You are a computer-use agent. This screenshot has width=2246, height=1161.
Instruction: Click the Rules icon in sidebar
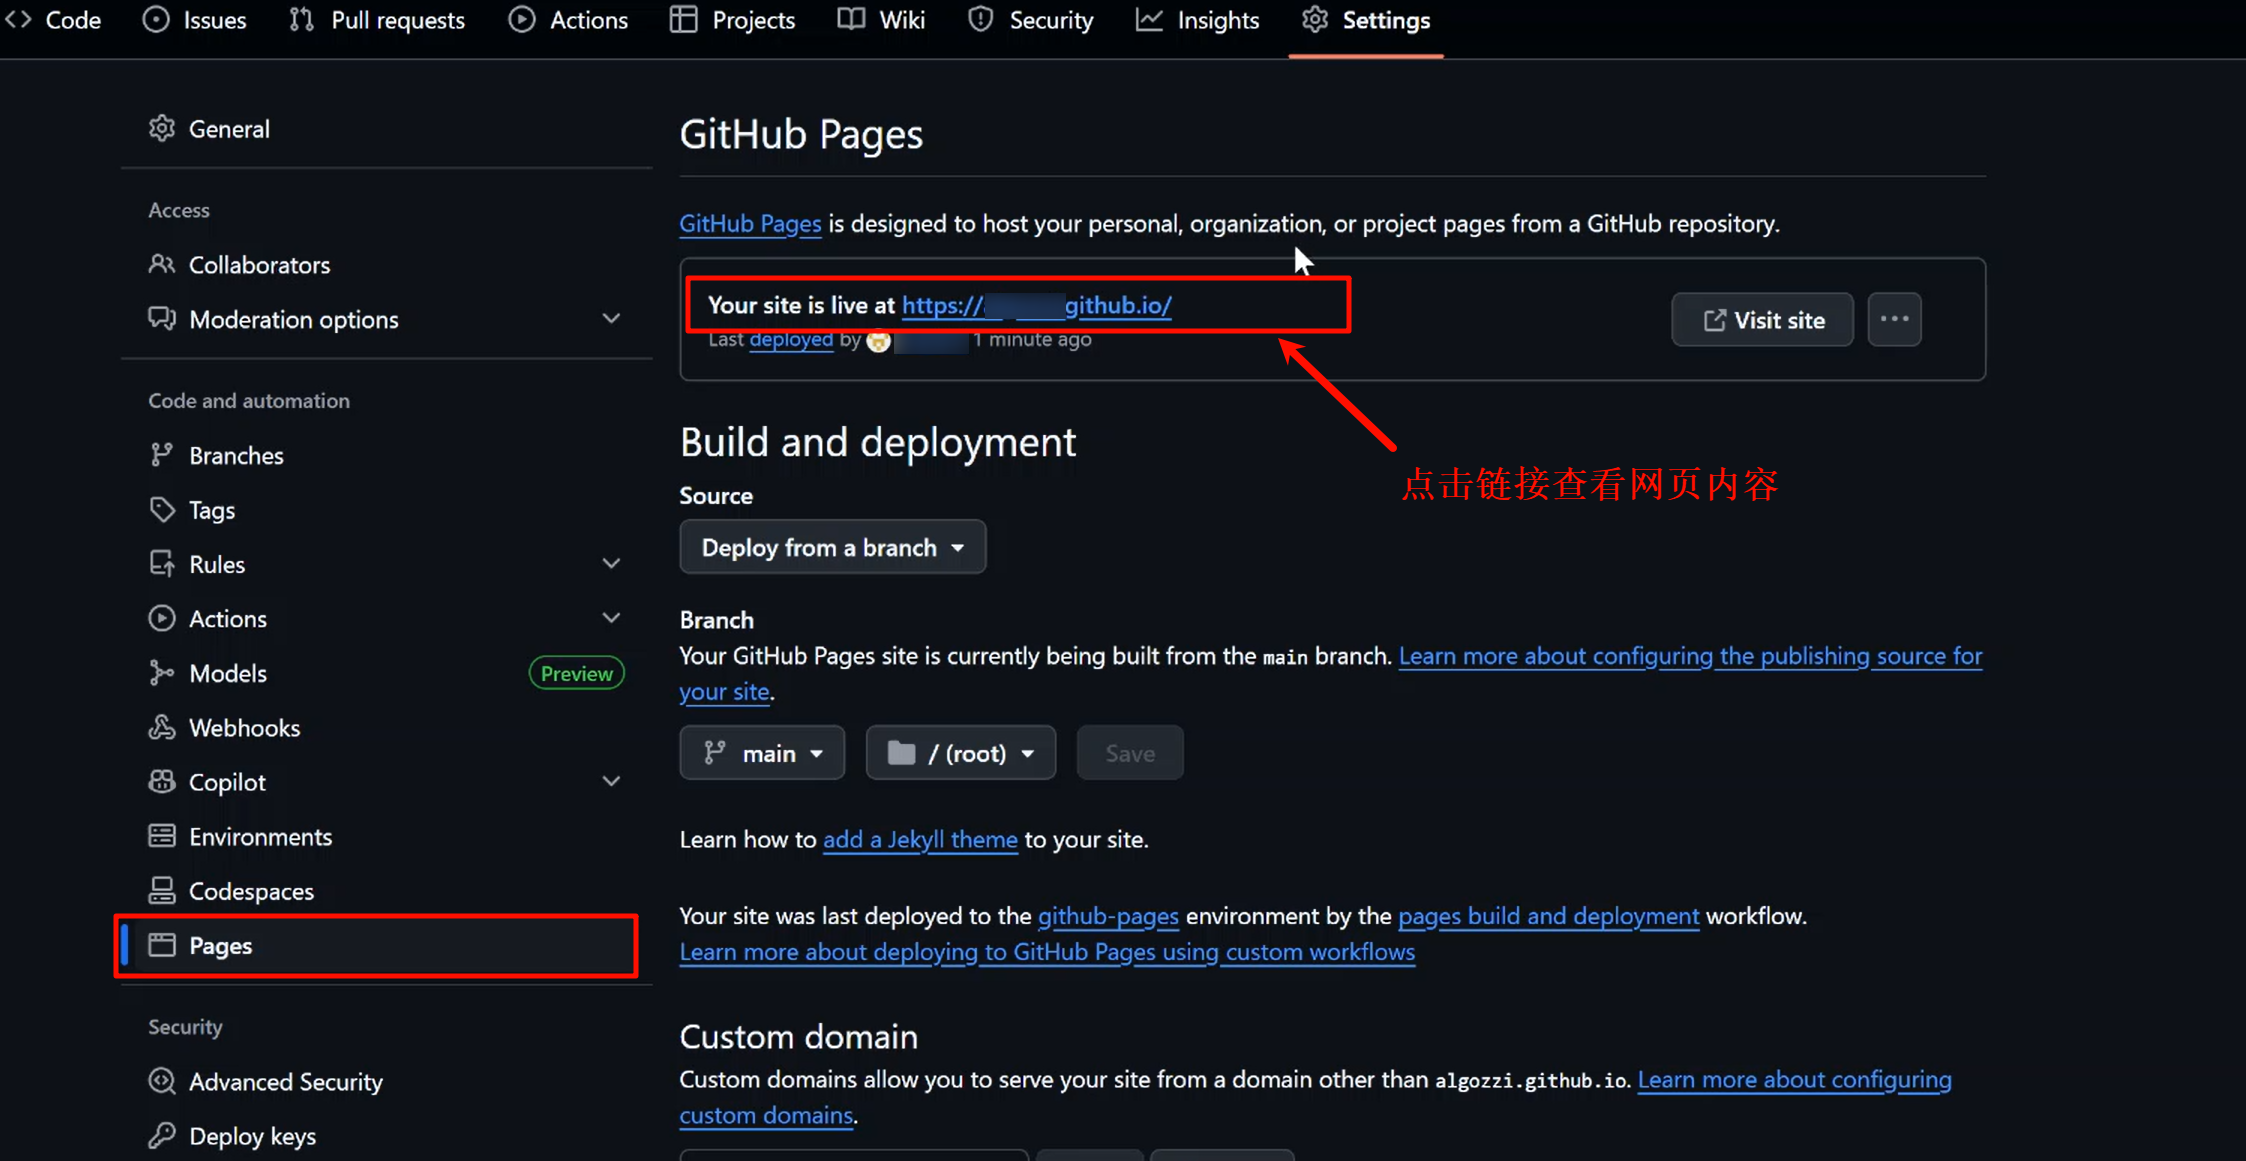coord(162,564)
